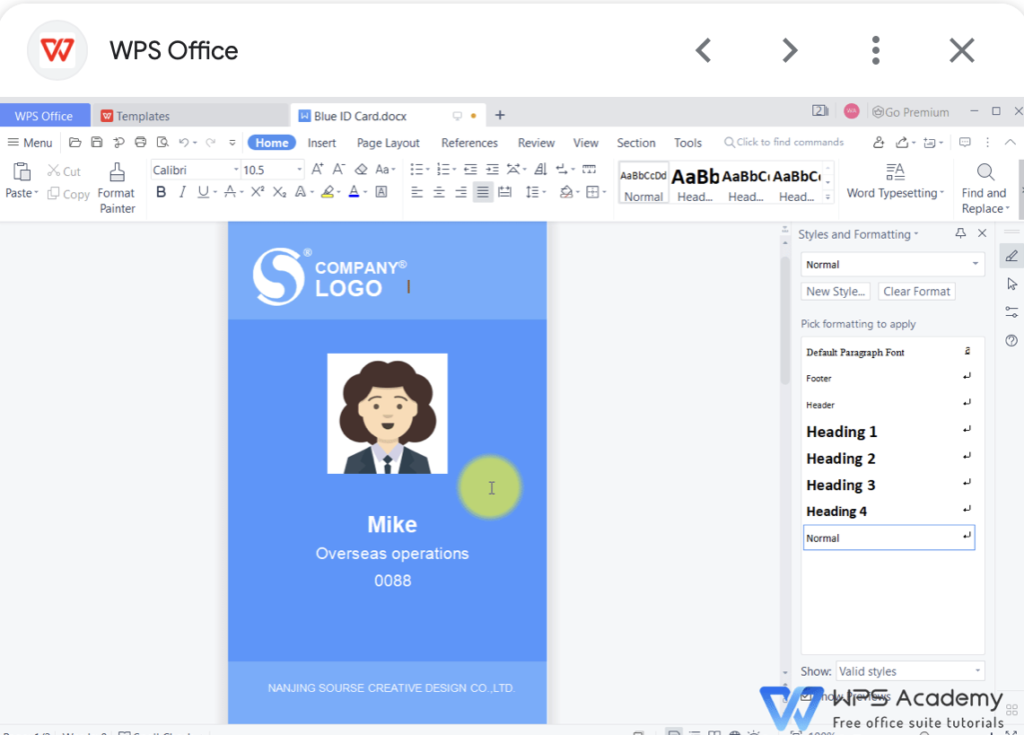Toggle justify paragraph alignment
Image resolution: width=1024 pixels, height=735 pixels.
[x=483, y=192]
